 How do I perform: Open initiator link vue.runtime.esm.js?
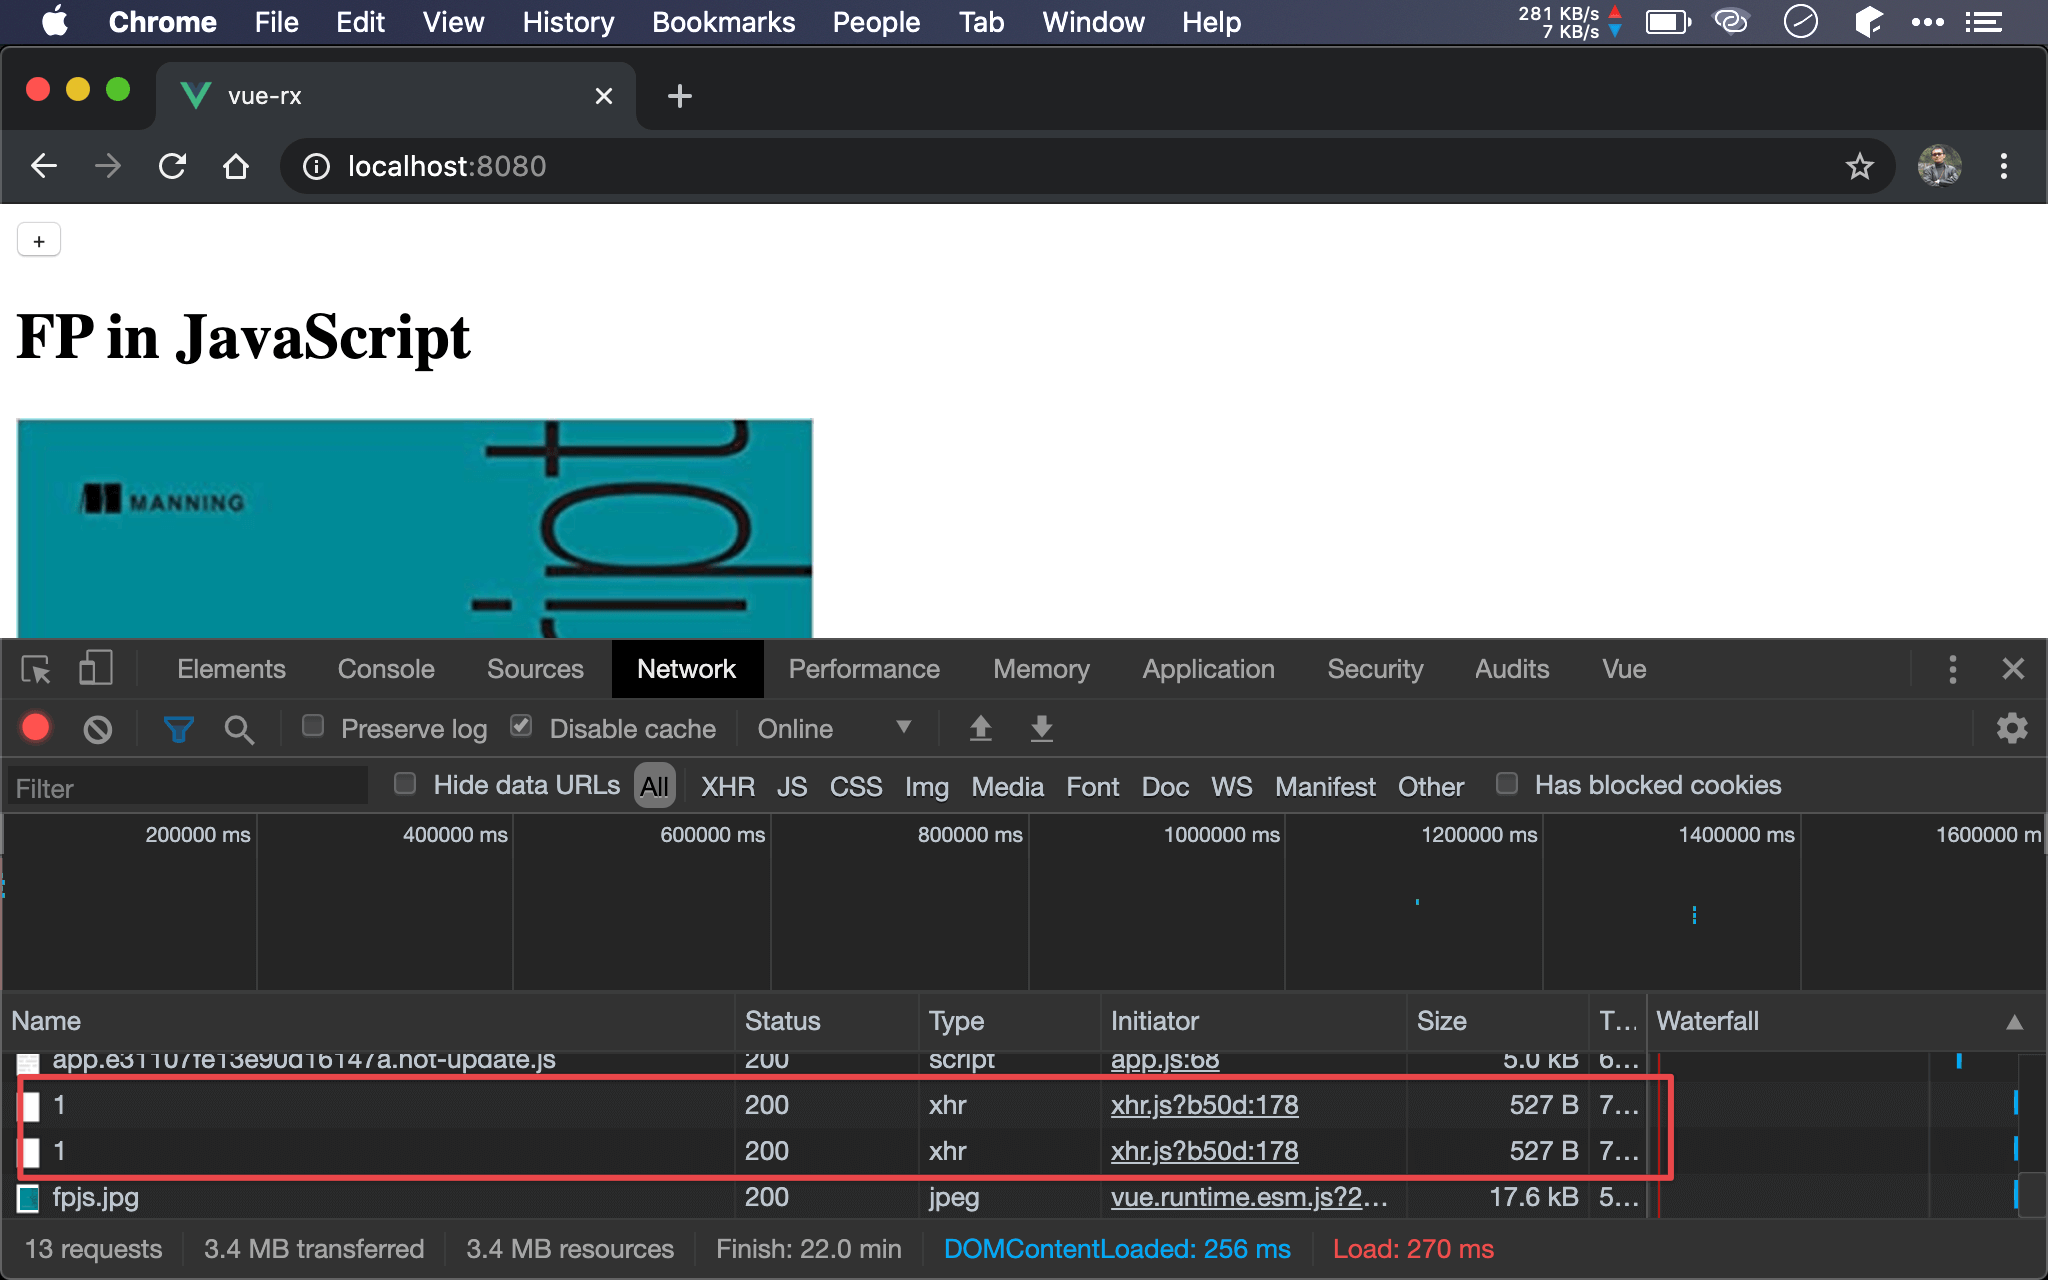tap(1249, 1197)
